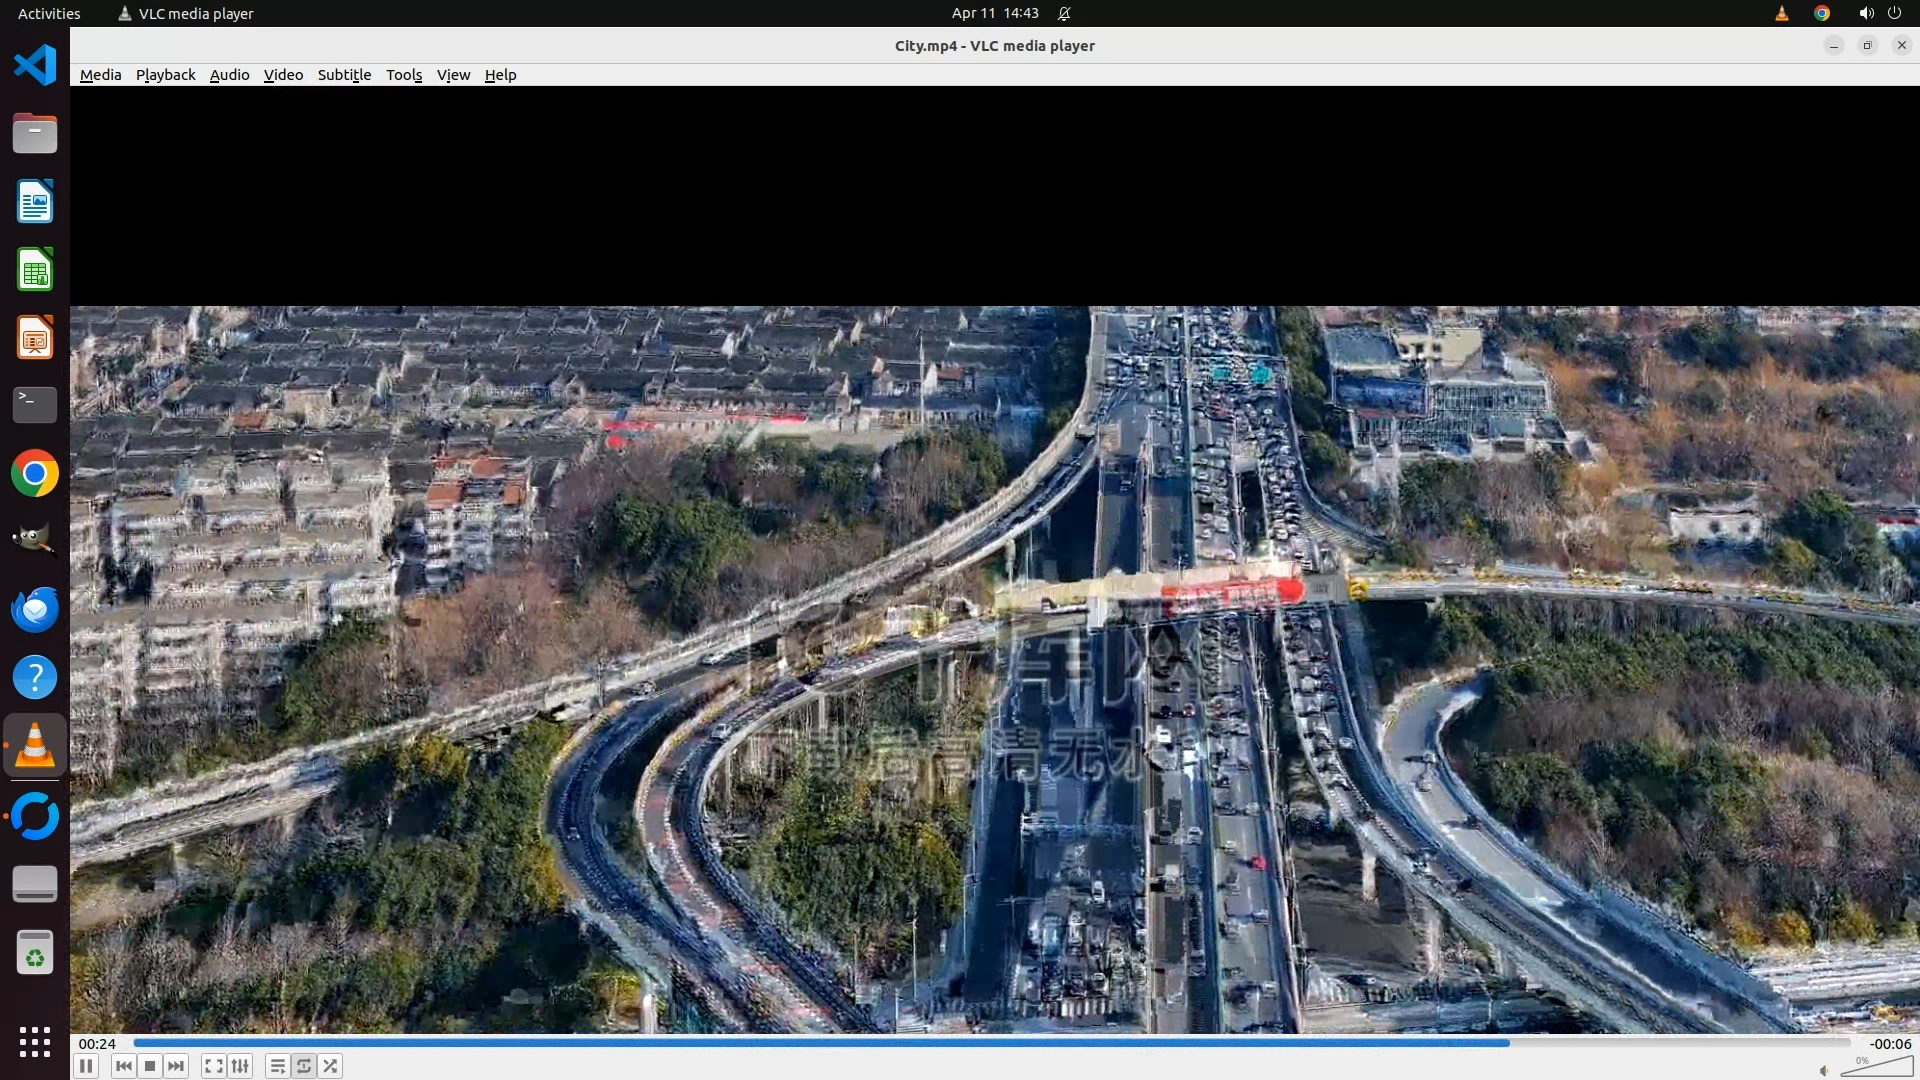
Task: Toggle the playlist view
Action: (277, 1066)
